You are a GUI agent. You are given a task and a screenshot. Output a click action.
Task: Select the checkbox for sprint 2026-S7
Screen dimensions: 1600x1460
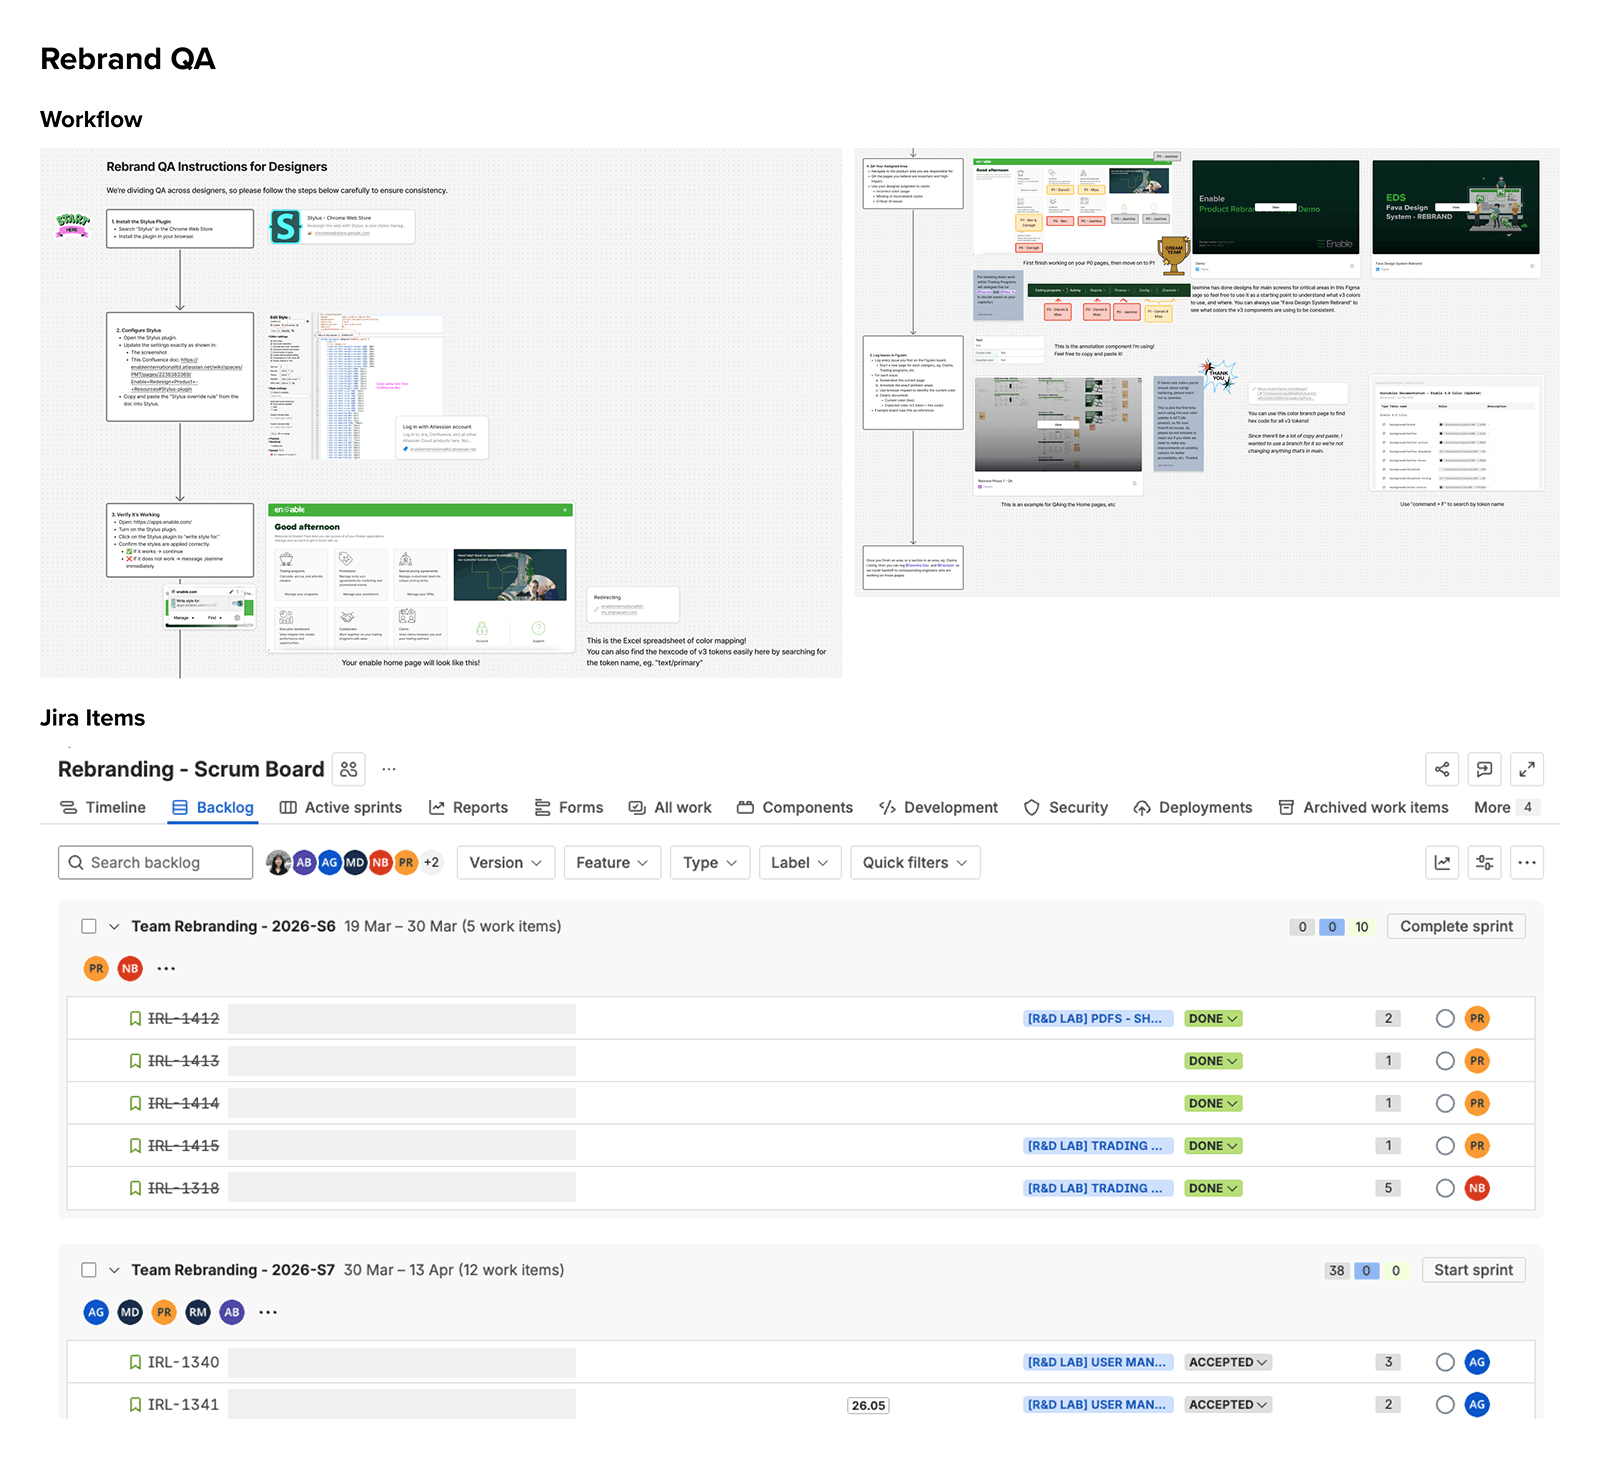coord(89,1269)
